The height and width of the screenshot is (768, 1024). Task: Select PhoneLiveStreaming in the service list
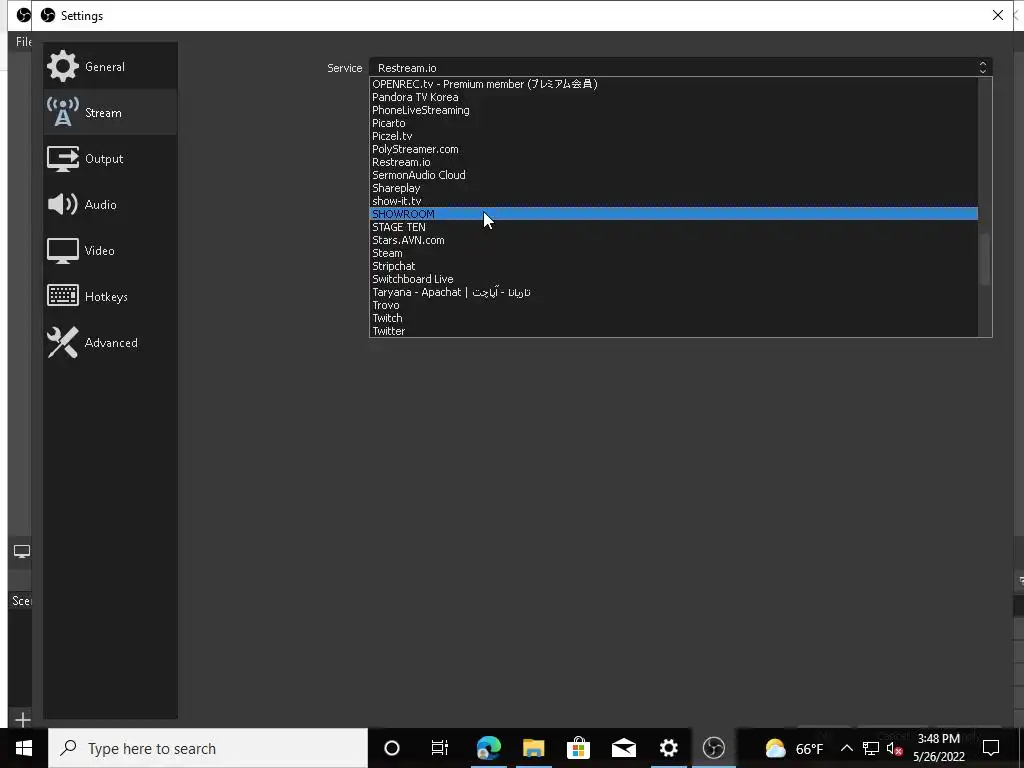673,110
